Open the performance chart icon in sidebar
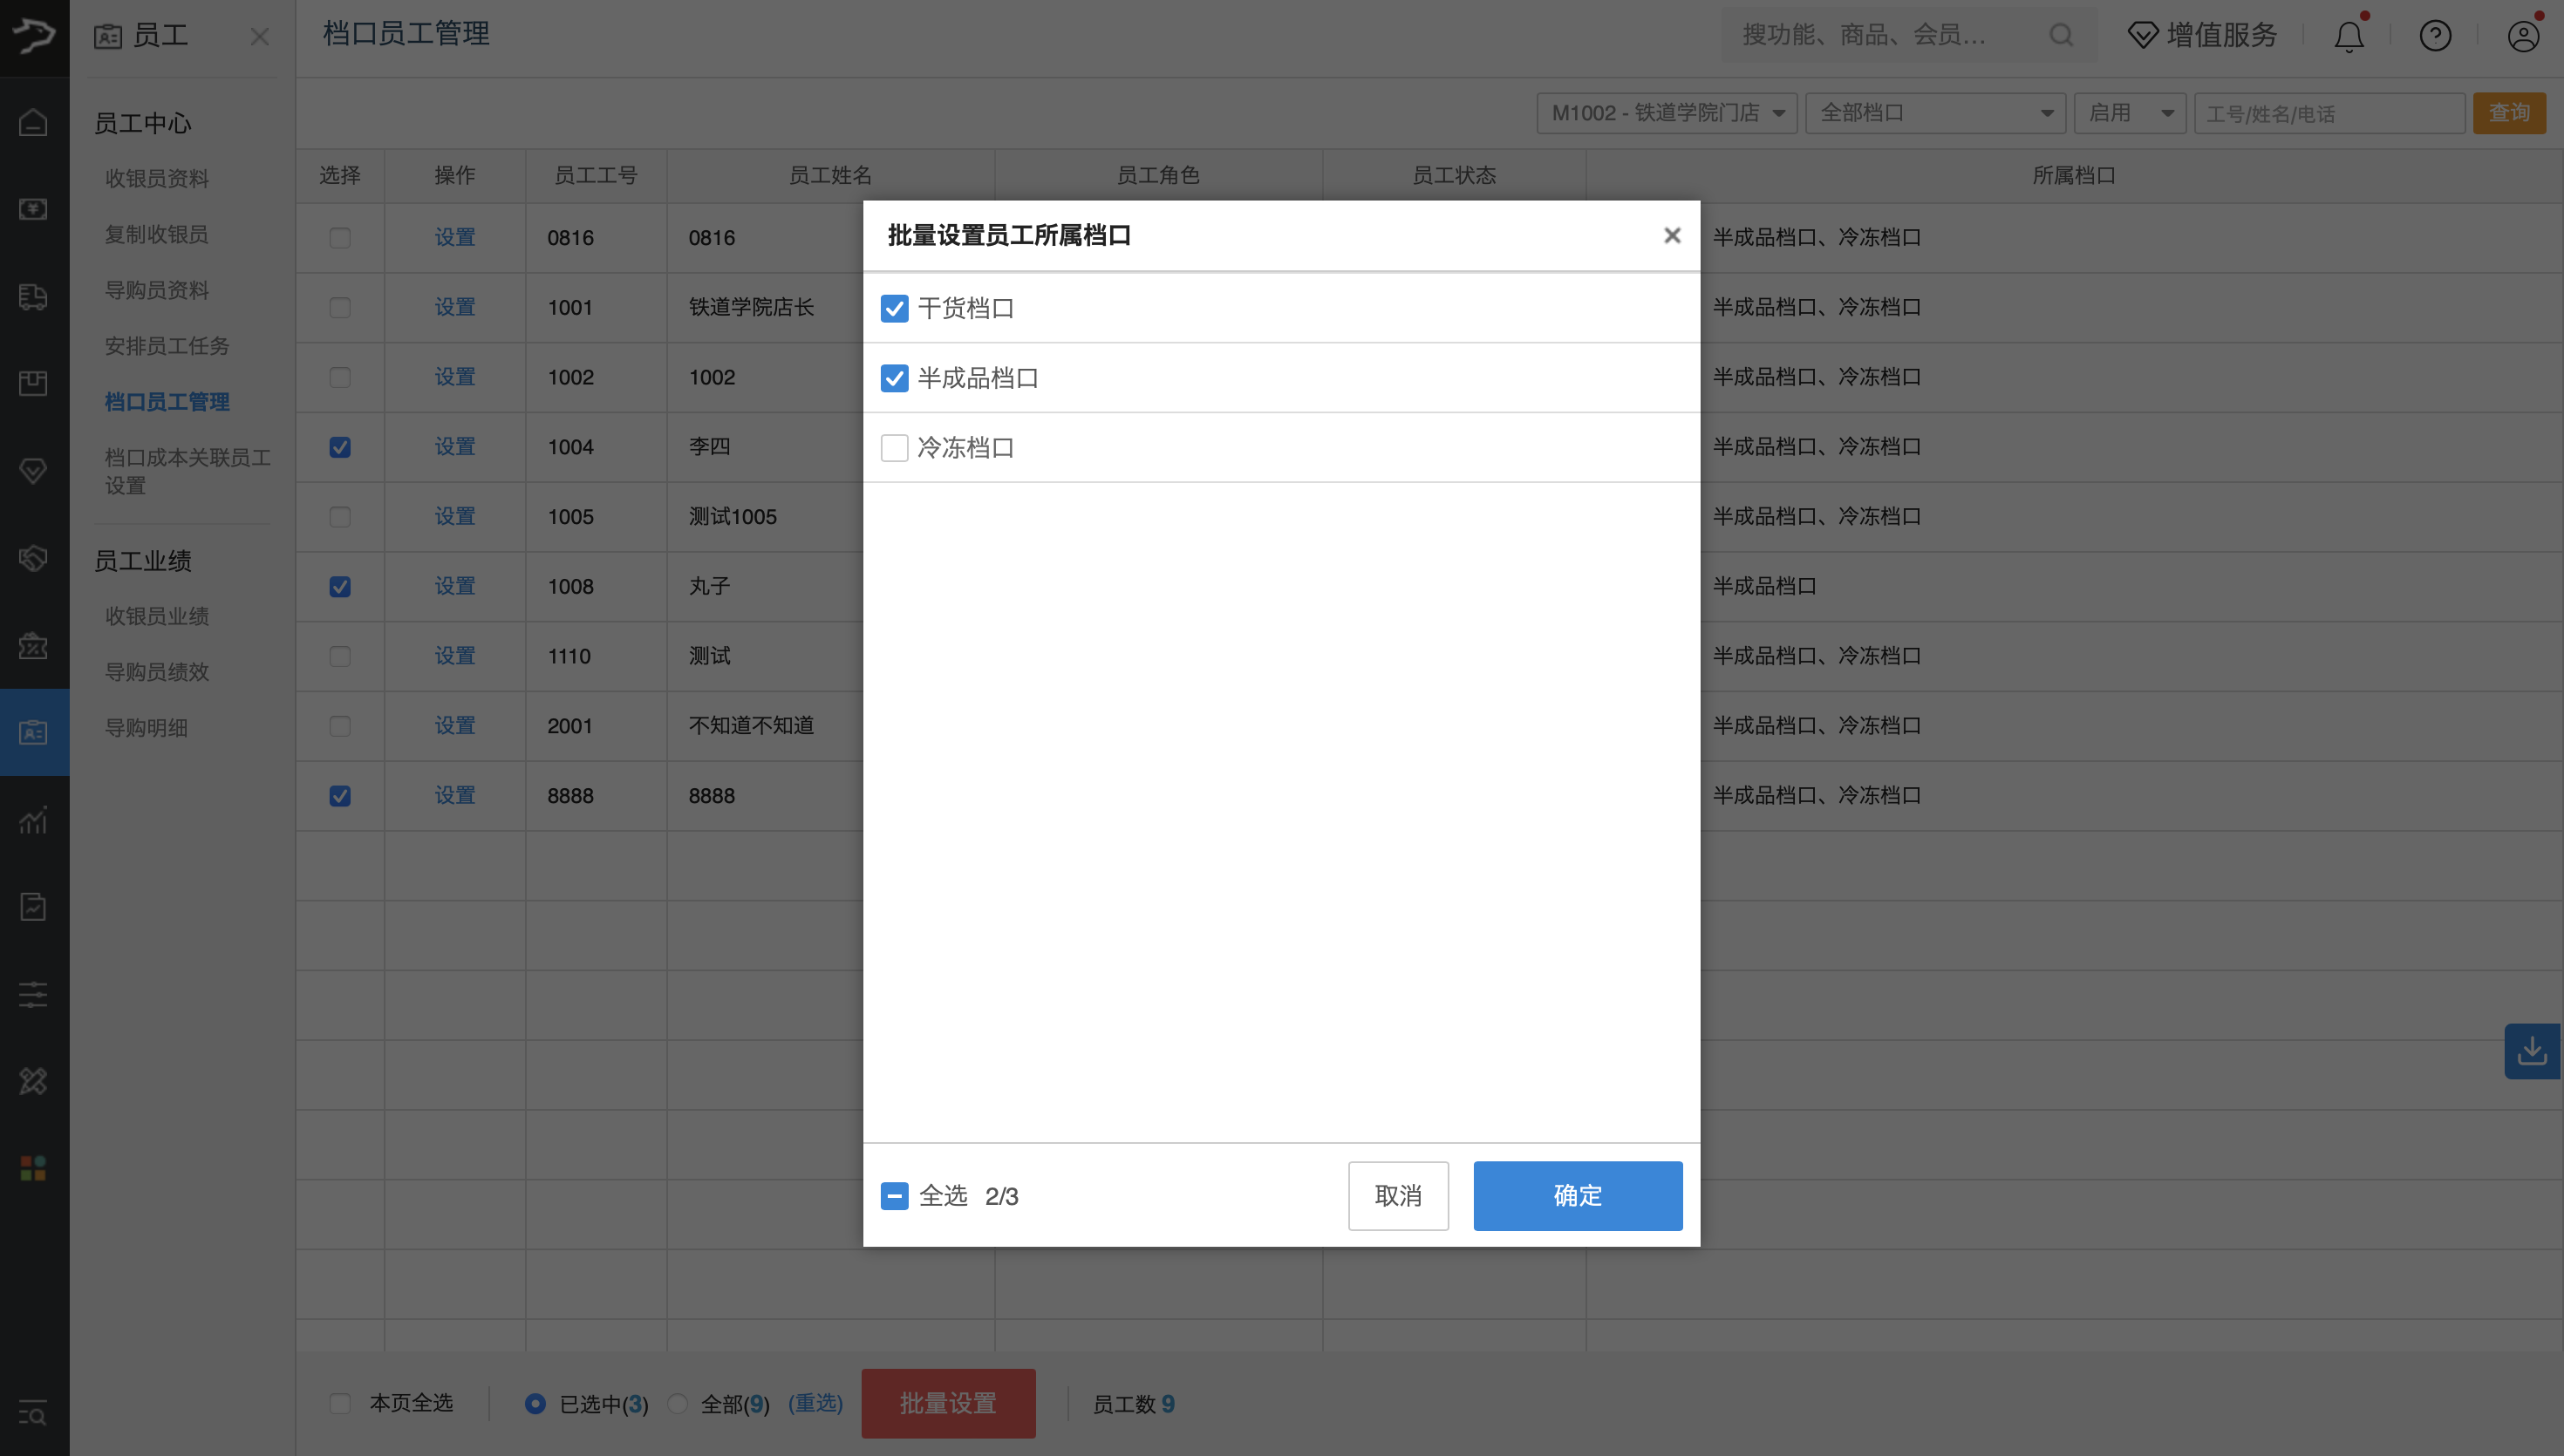The image size is (2564, 1456). click(33, 820)
